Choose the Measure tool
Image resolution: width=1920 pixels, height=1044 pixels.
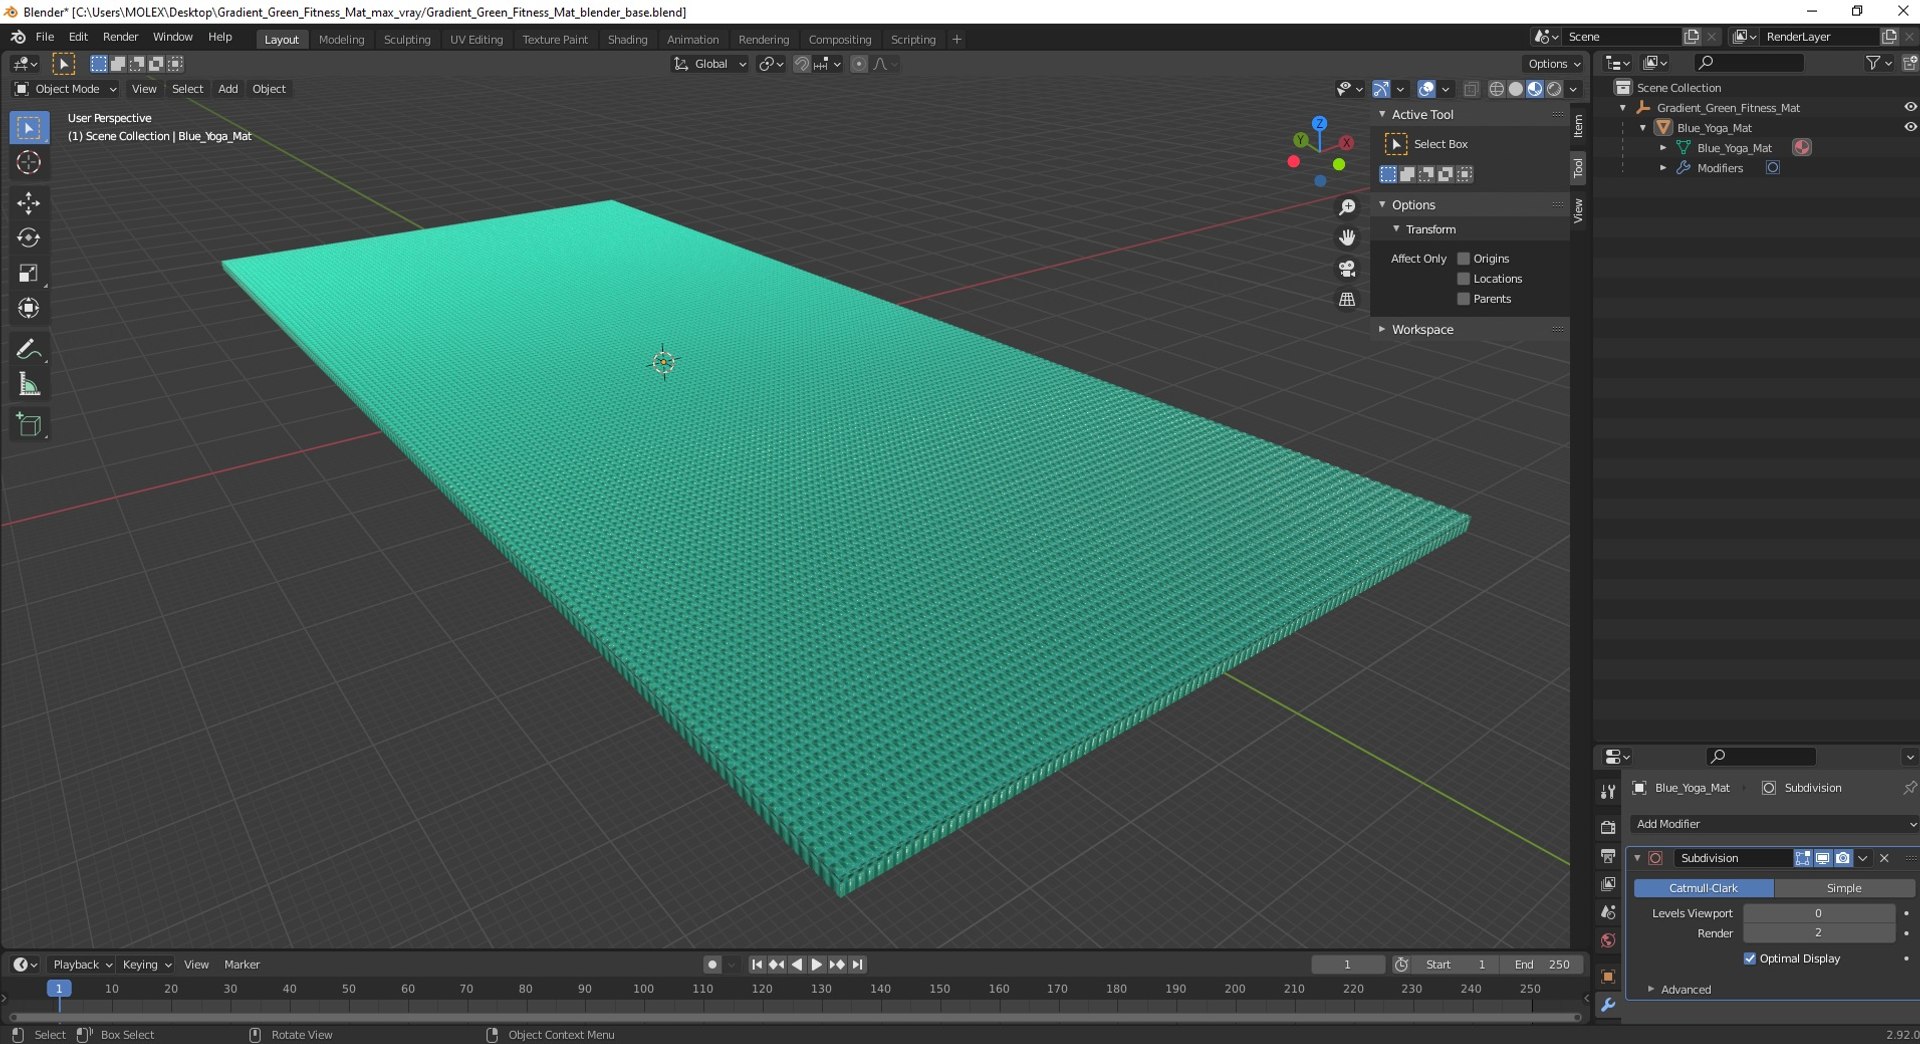pyautogui.click(x=28, y=384)
